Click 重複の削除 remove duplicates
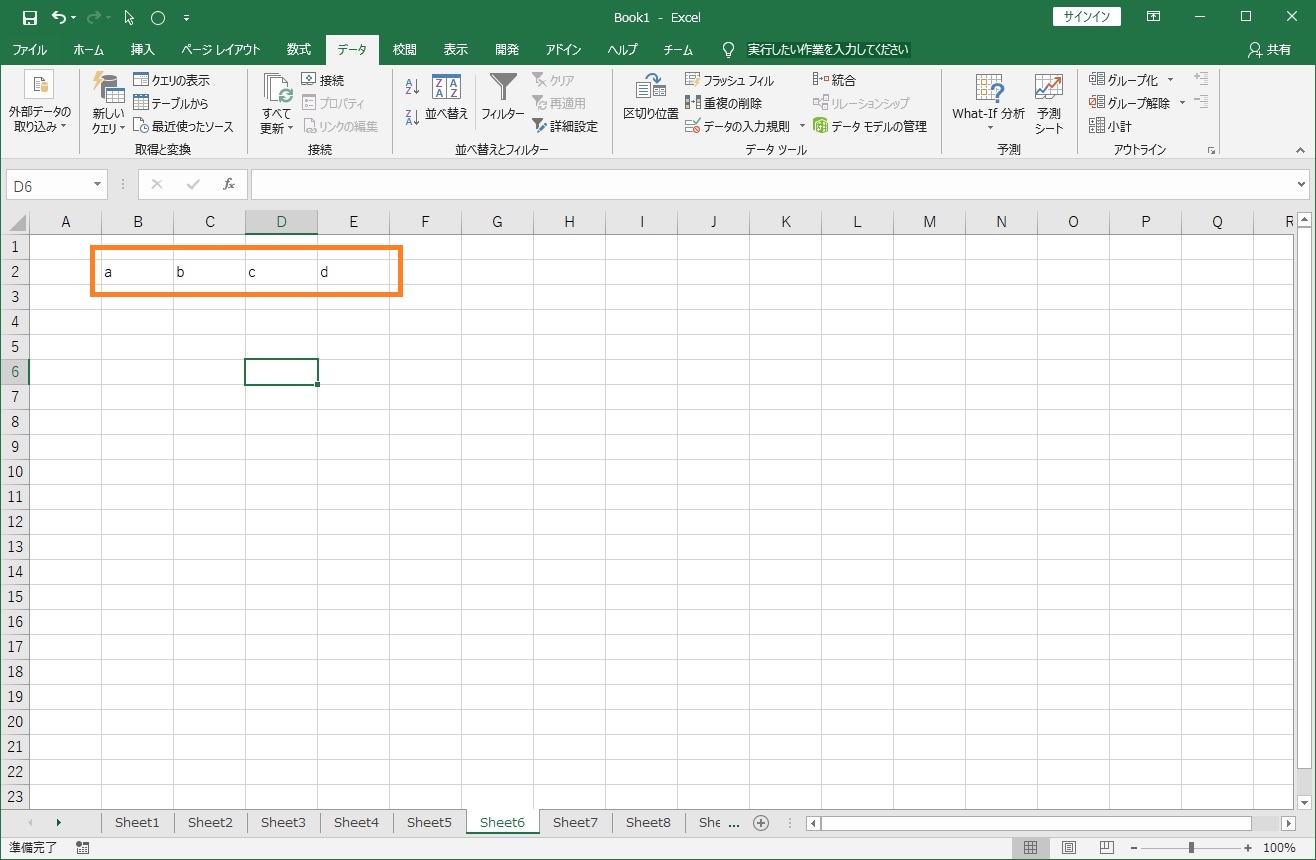This screenshot has height=860, width=1316. (723, 103)
